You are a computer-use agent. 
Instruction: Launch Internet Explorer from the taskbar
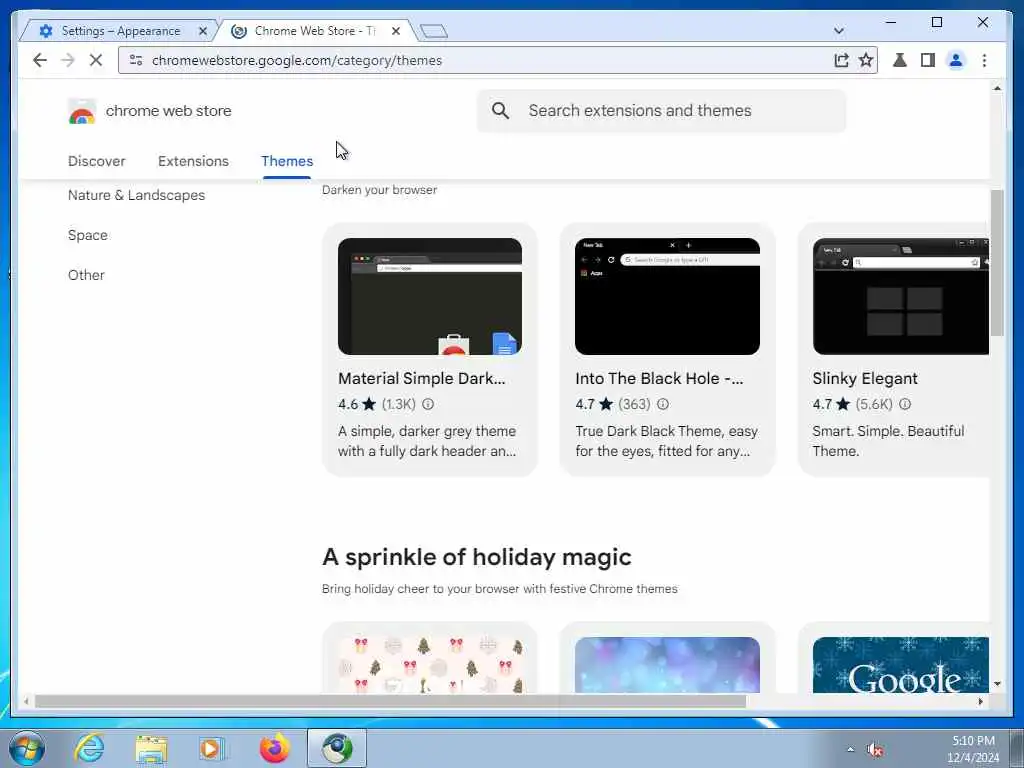89,748
